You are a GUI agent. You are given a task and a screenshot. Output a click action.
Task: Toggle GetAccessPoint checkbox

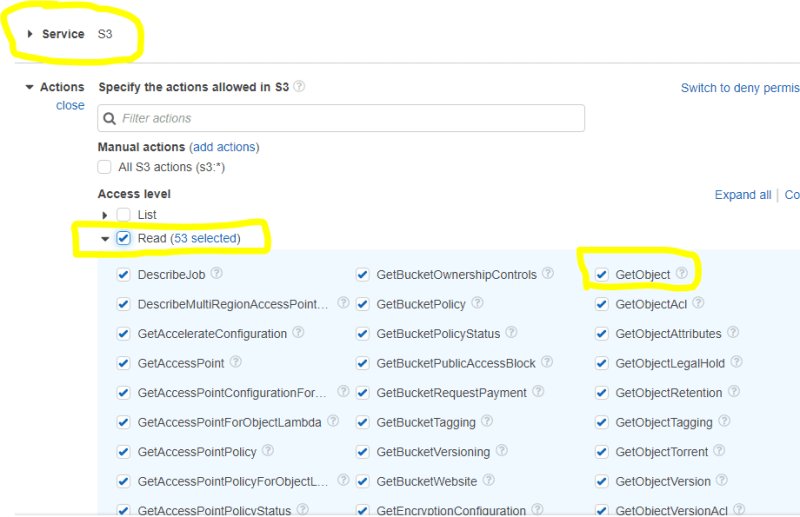[x=123, y=363]
